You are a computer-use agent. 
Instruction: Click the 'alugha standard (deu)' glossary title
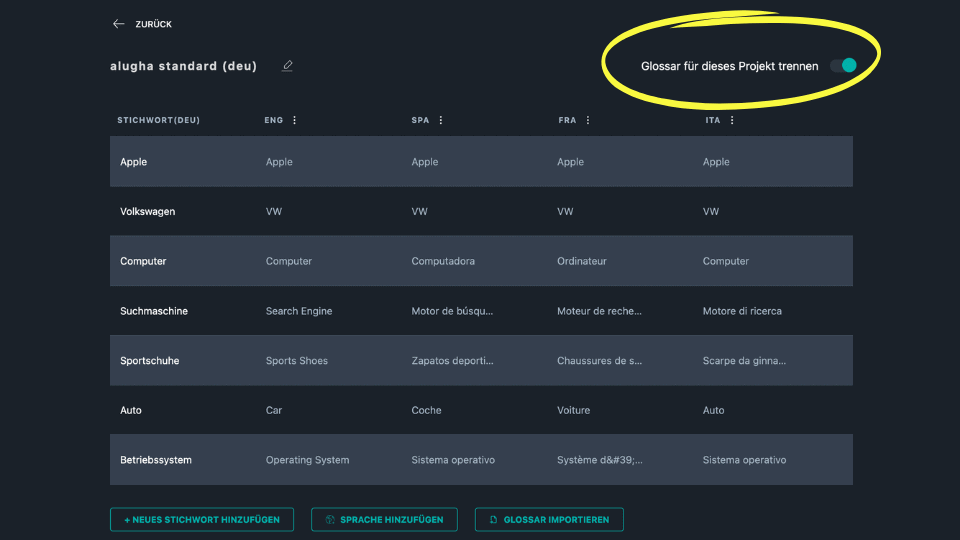183,66
